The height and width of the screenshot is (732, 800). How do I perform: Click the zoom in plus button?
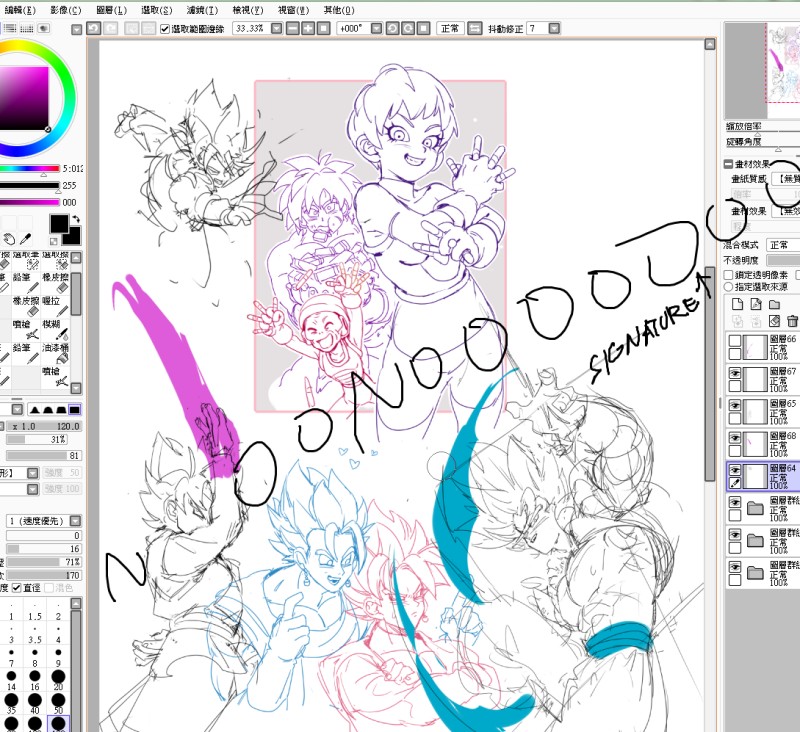[308, 29]
